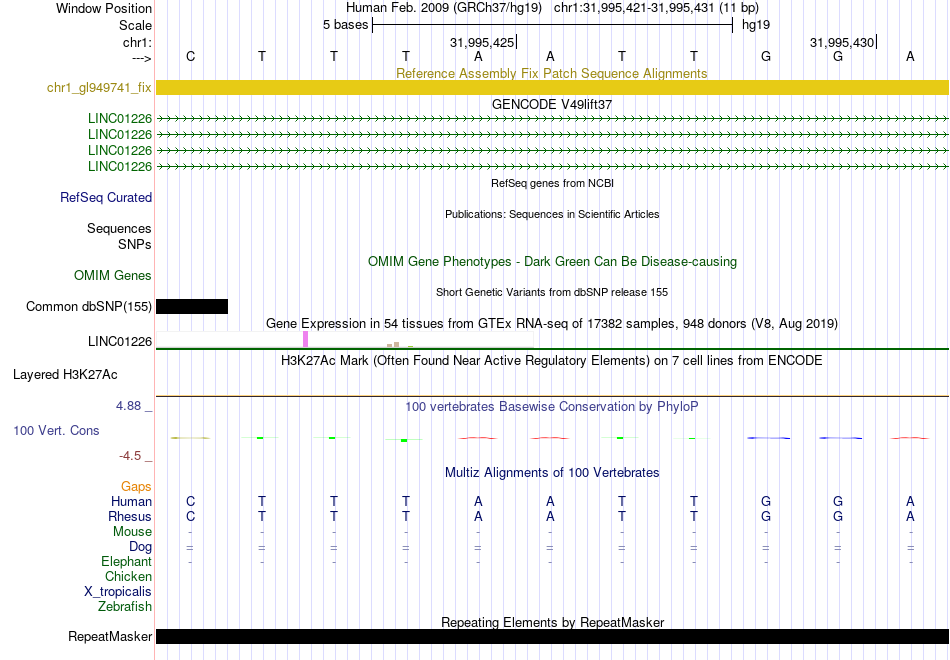Select the 4.88 PhyloP upper limit value
The width and height of the screenshot is (950, 660).
click(x=128, y=406)
